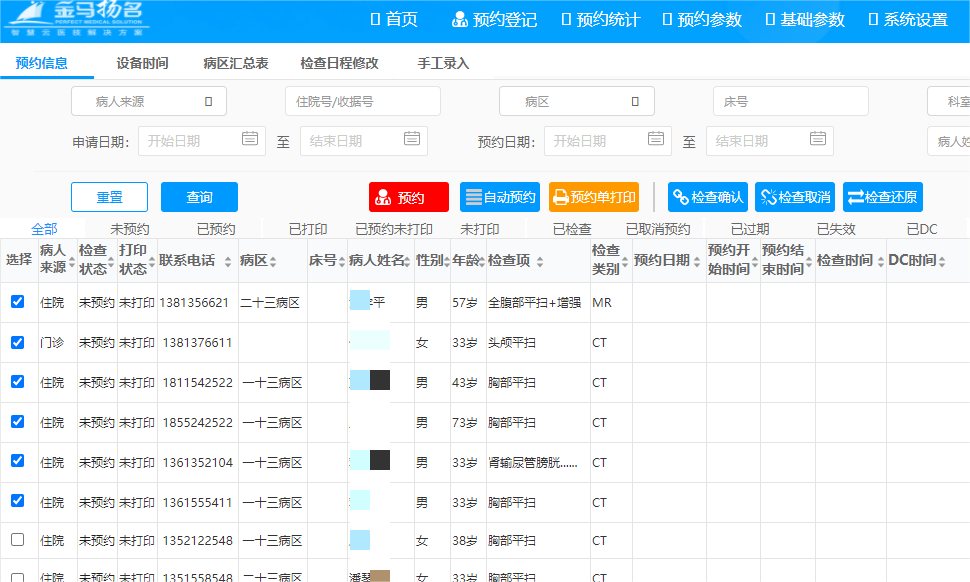Sort by 病人来源 column arrows

[x=72, y=262]
